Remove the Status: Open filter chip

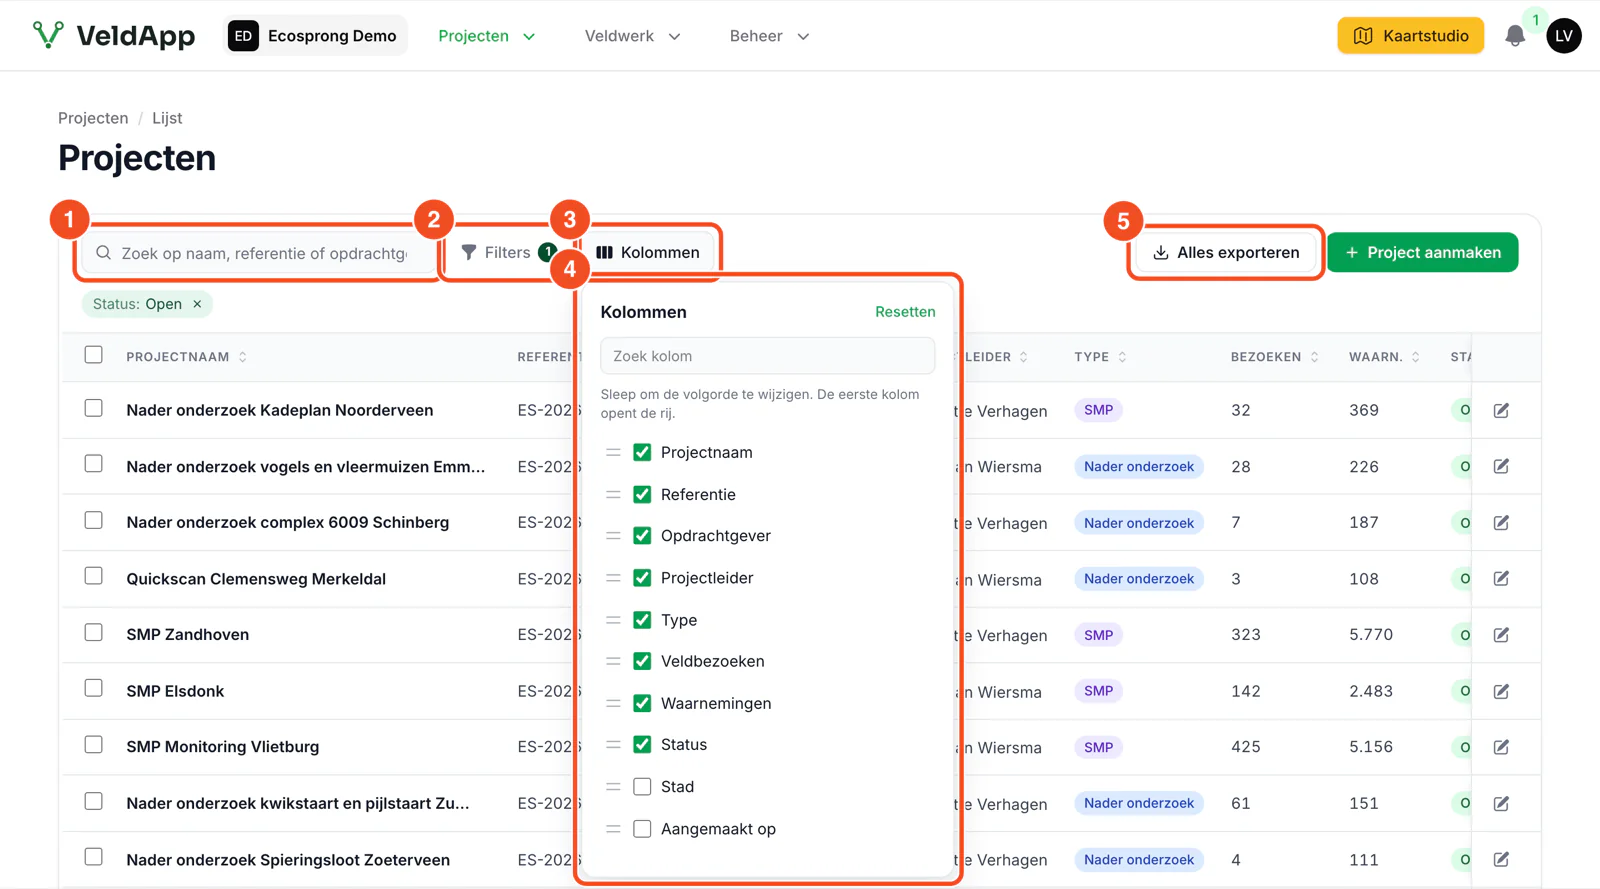point(197,304)
